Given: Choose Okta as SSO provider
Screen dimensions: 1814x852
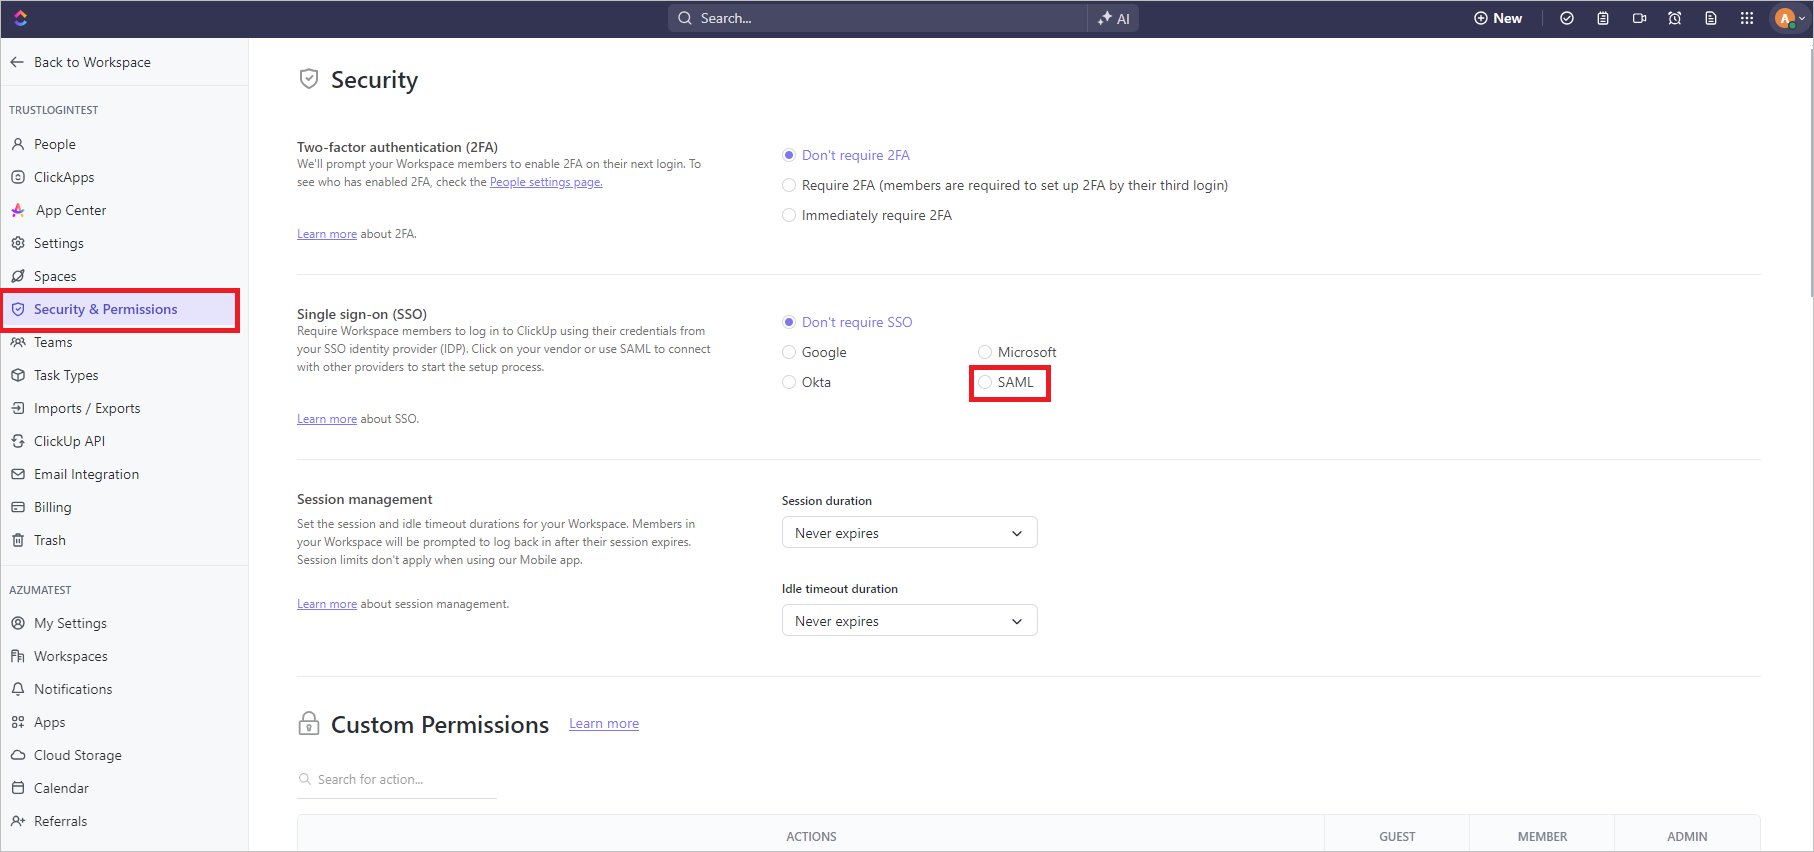Looking at the screenshot, I should [x=807, y=382].
